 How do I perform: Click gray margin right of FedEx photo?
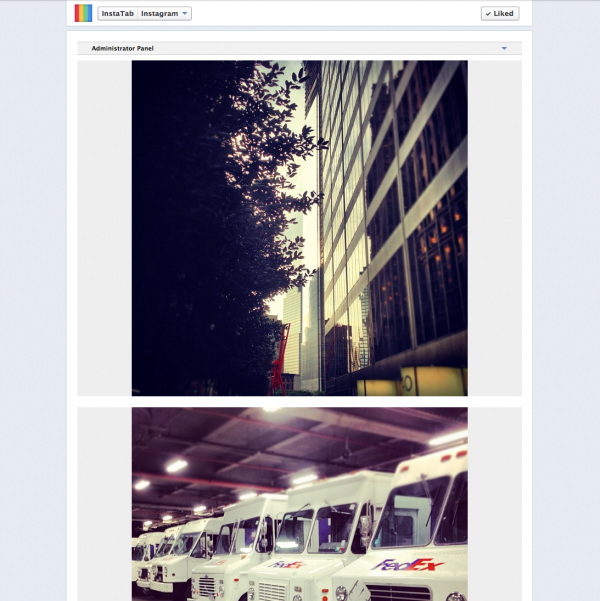click(x=495, y=504)
